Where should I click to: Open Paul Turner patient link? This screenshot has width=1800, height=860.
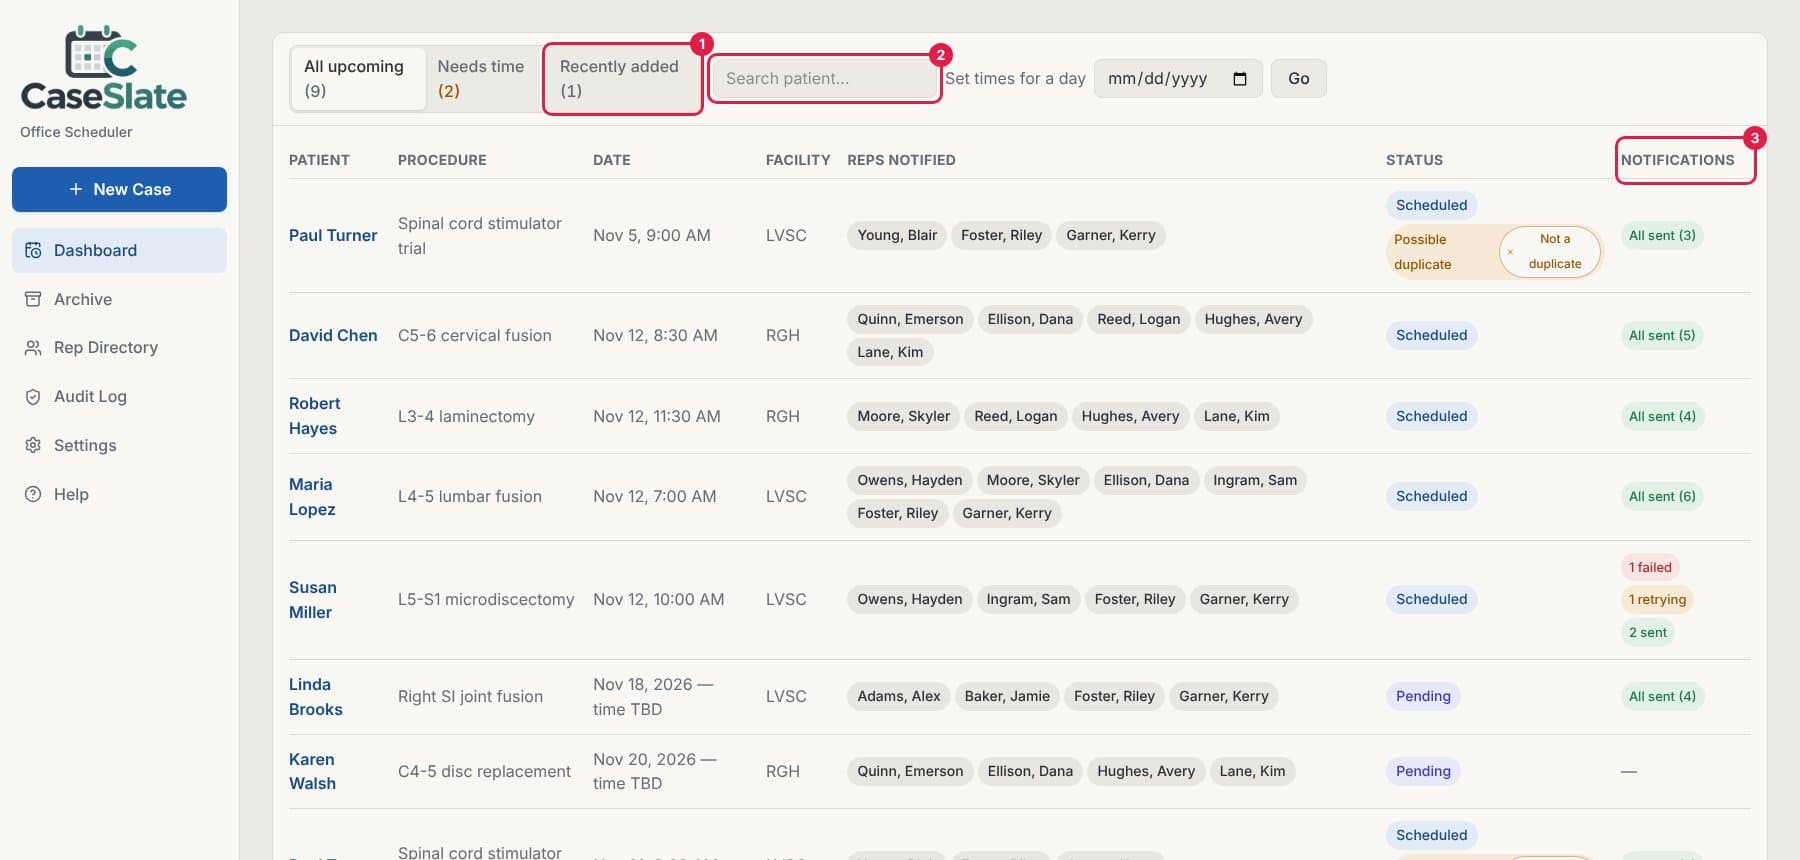333,235
